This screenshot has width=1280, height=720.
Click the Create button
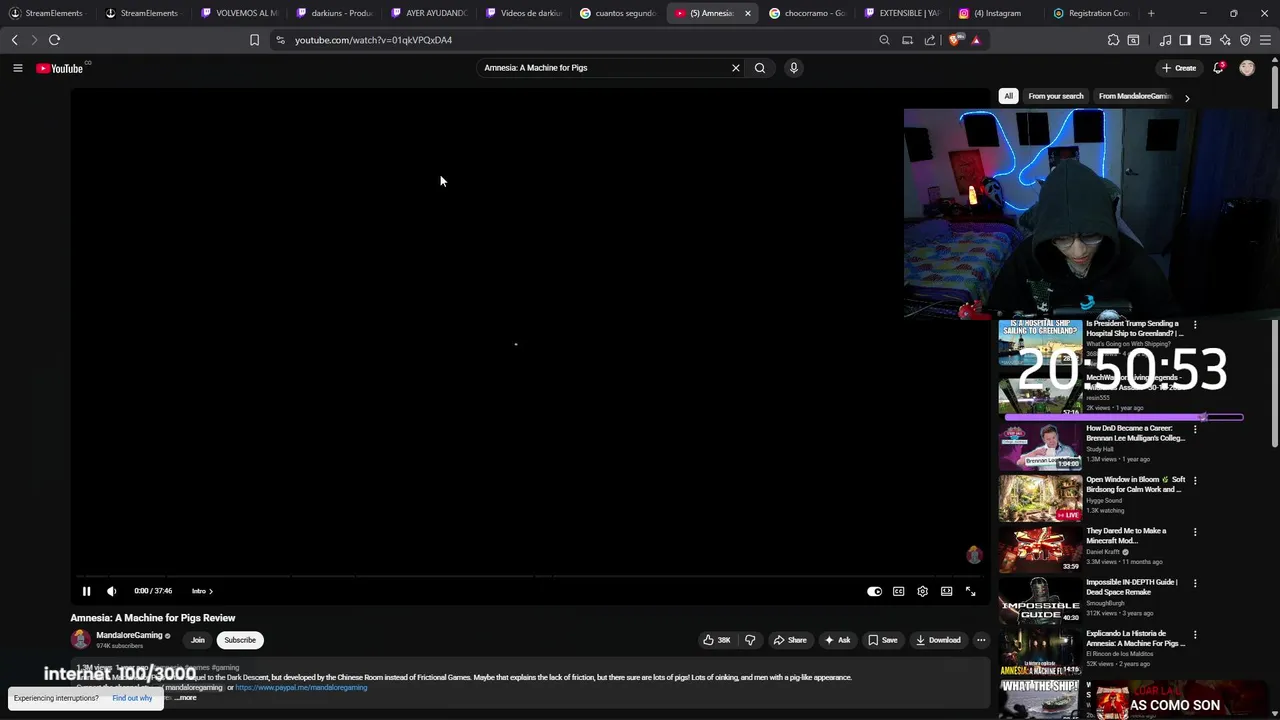tap(1179, 68)
